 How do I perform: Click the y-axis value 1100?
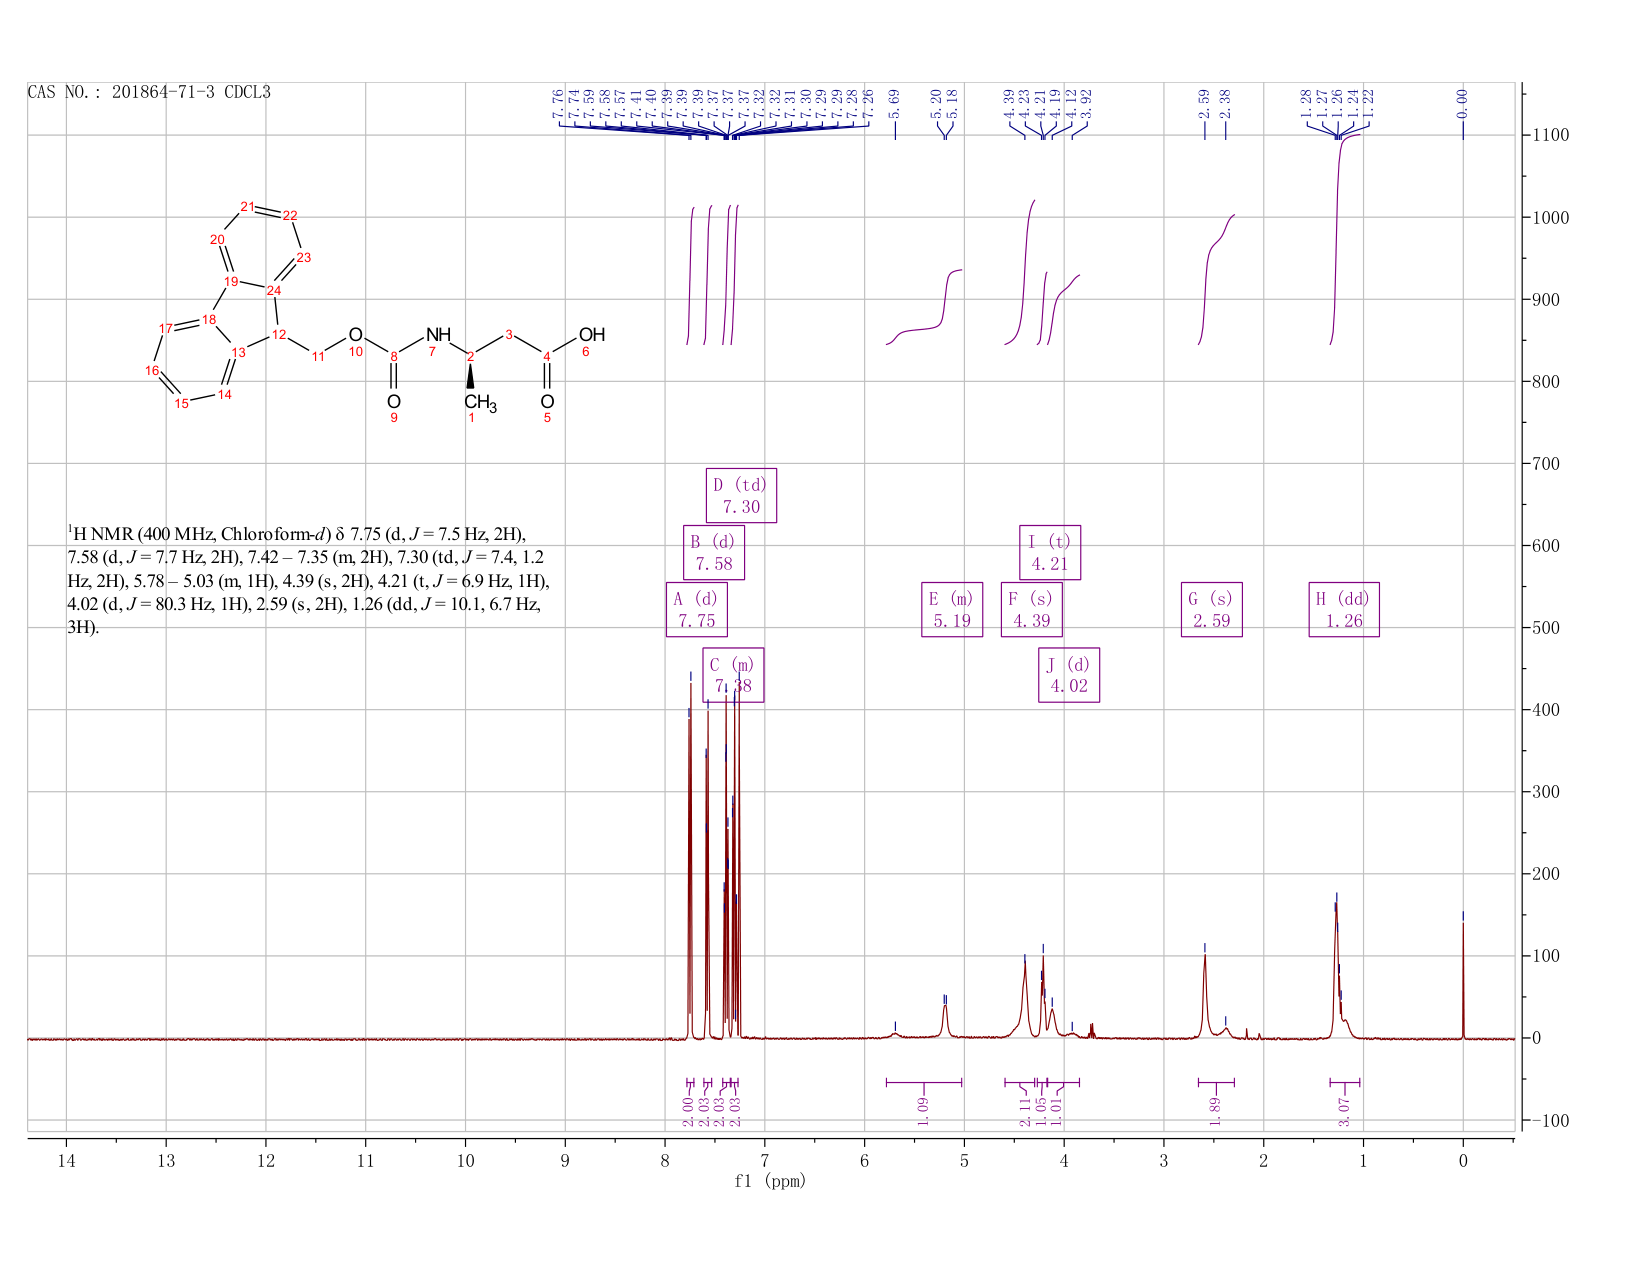click(x=1551, y=135)
